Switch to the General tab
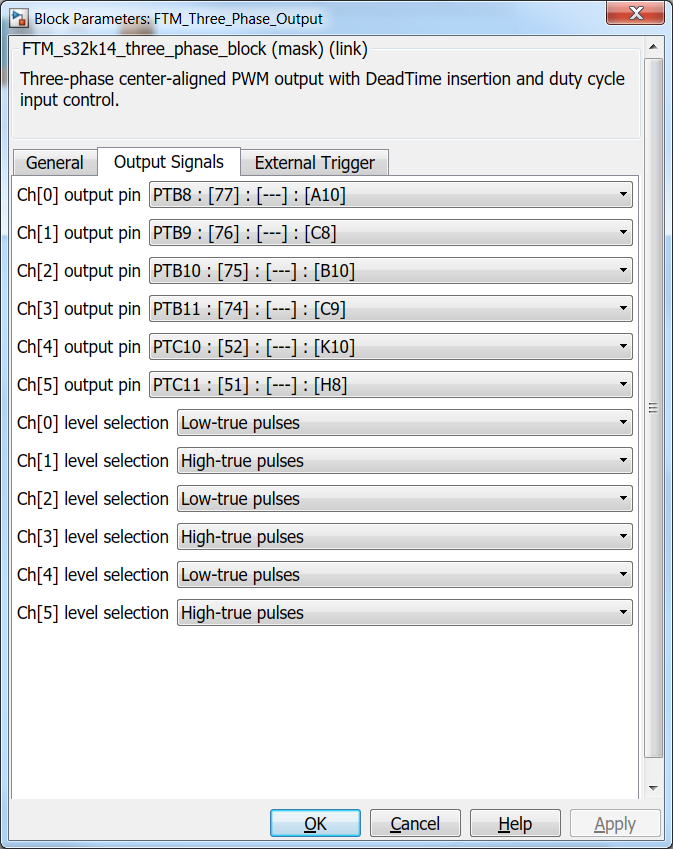673x849 pixels. pyautogui.click(x=55, y=162)
